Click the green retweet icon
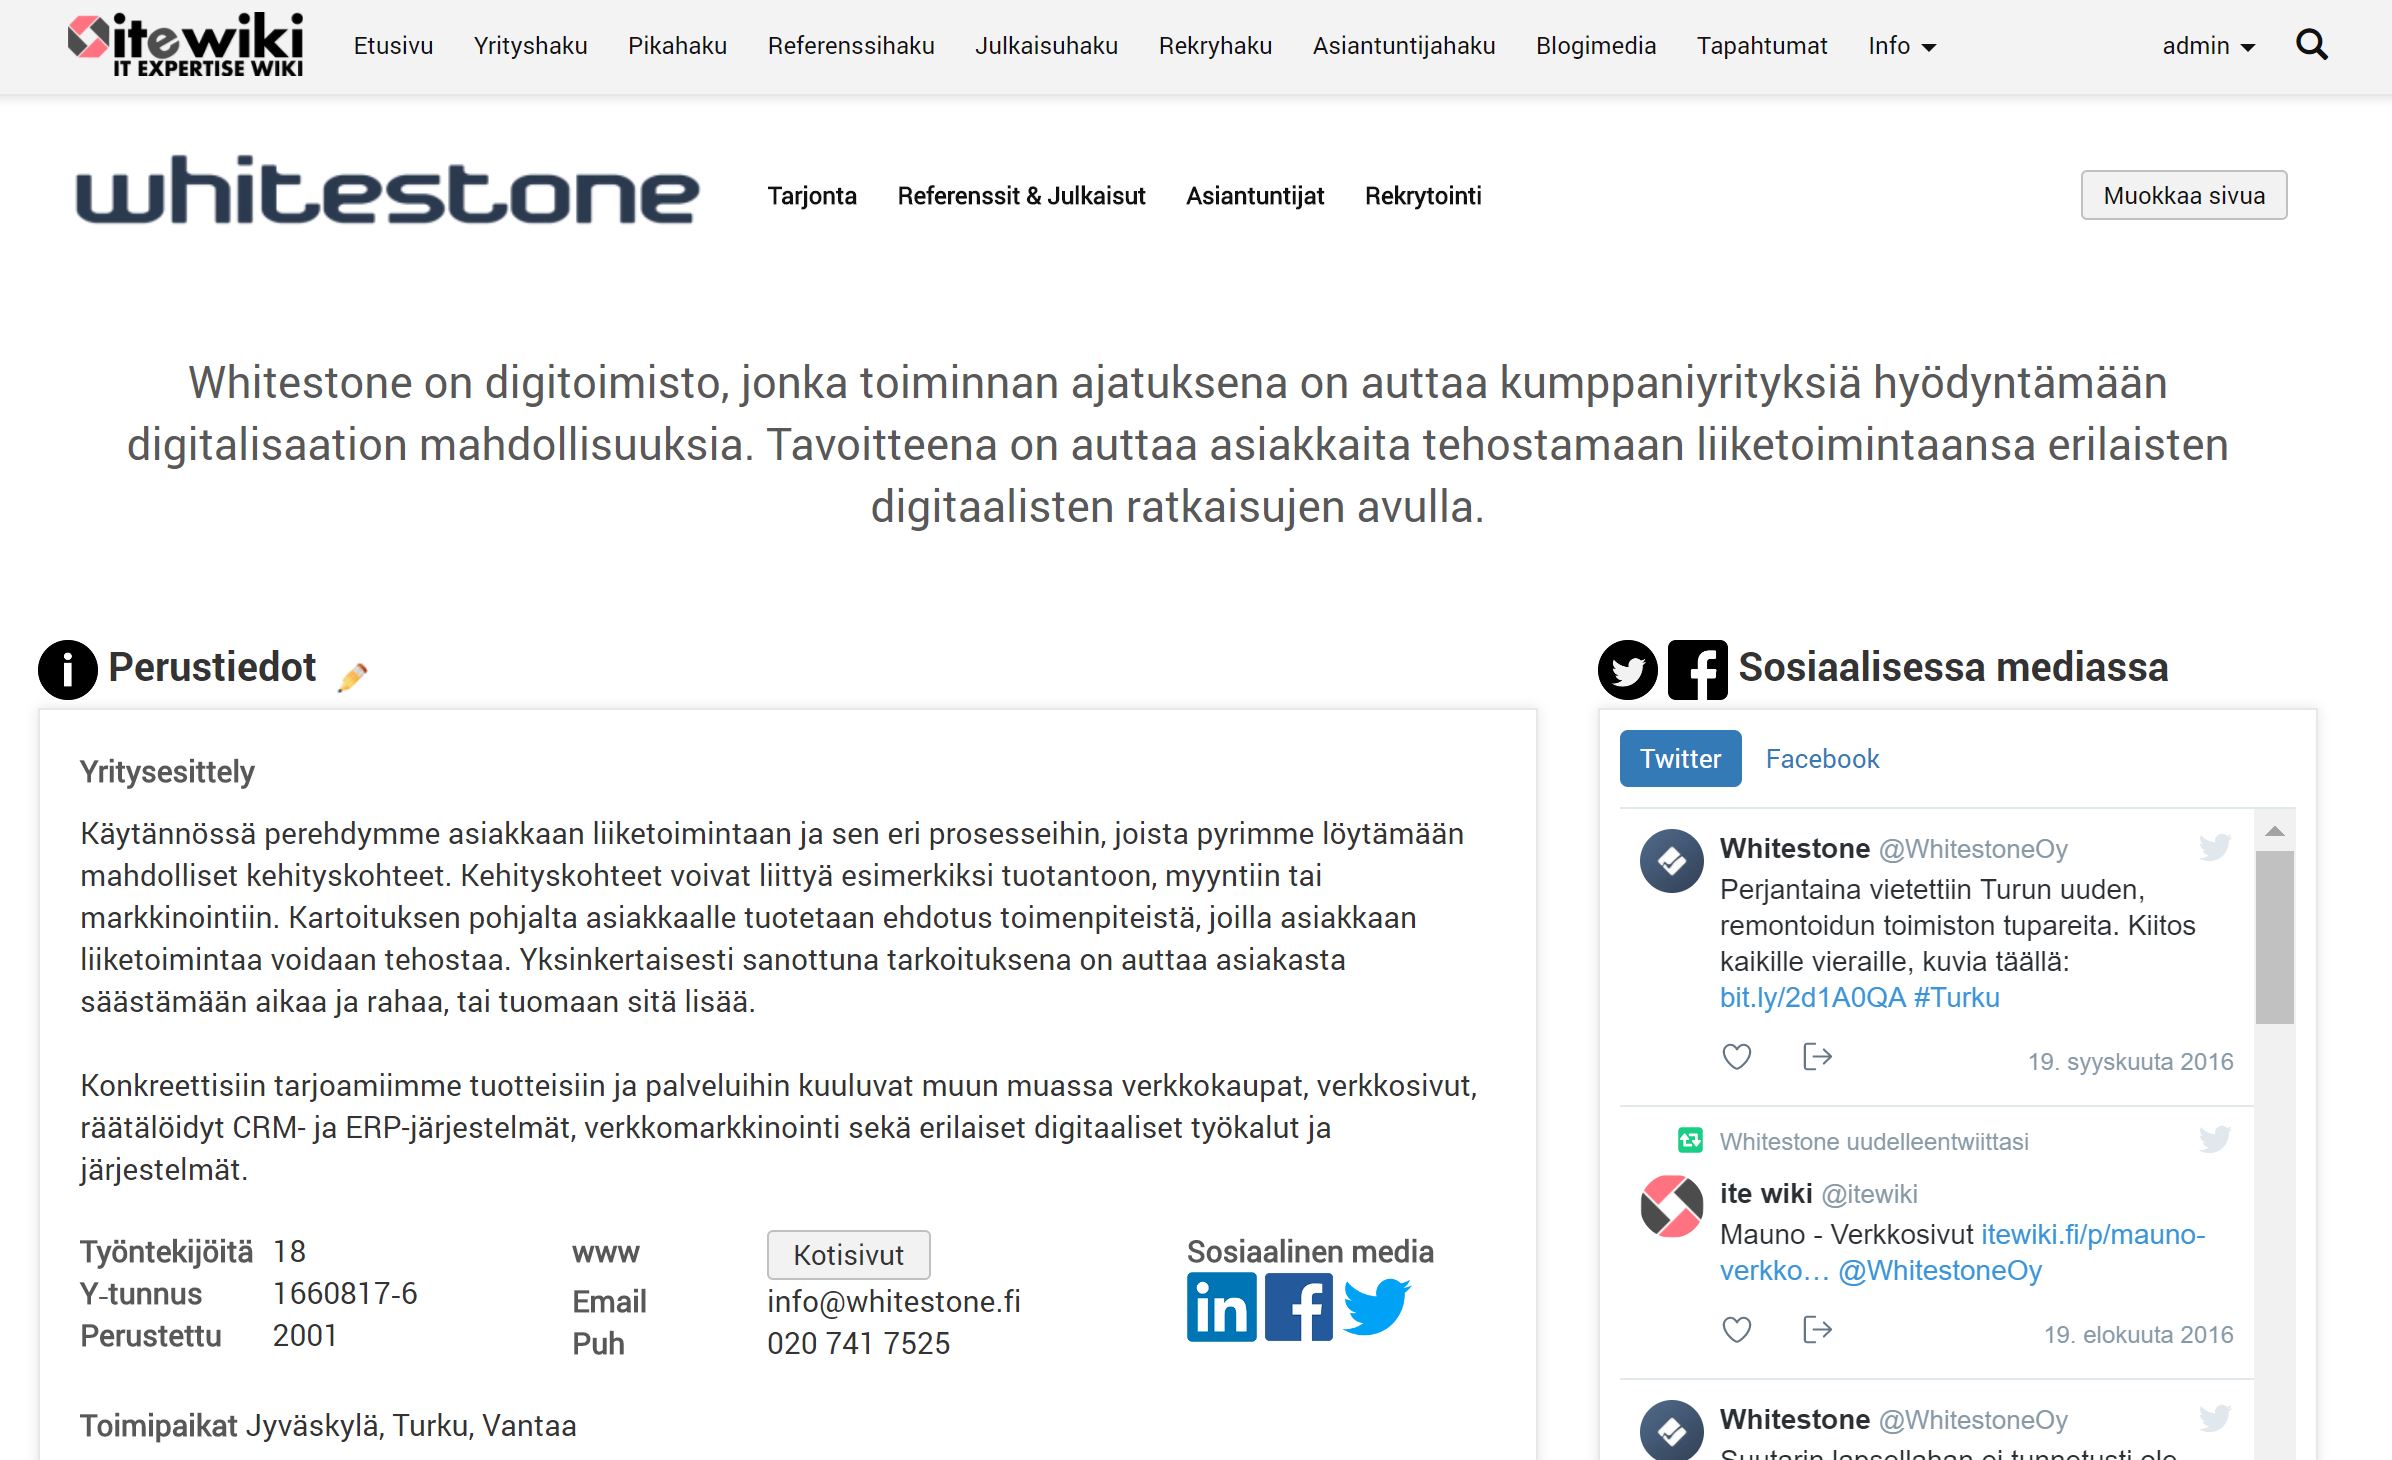 click(x=1690, y=1140)
